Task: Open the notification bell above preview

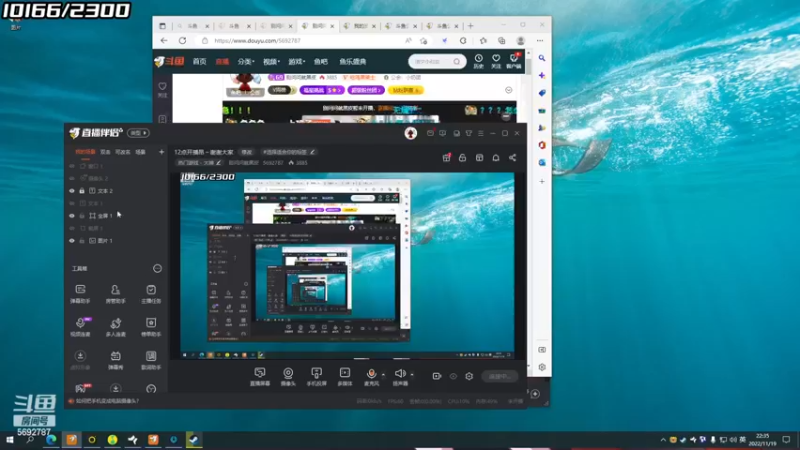Action: 495,158
